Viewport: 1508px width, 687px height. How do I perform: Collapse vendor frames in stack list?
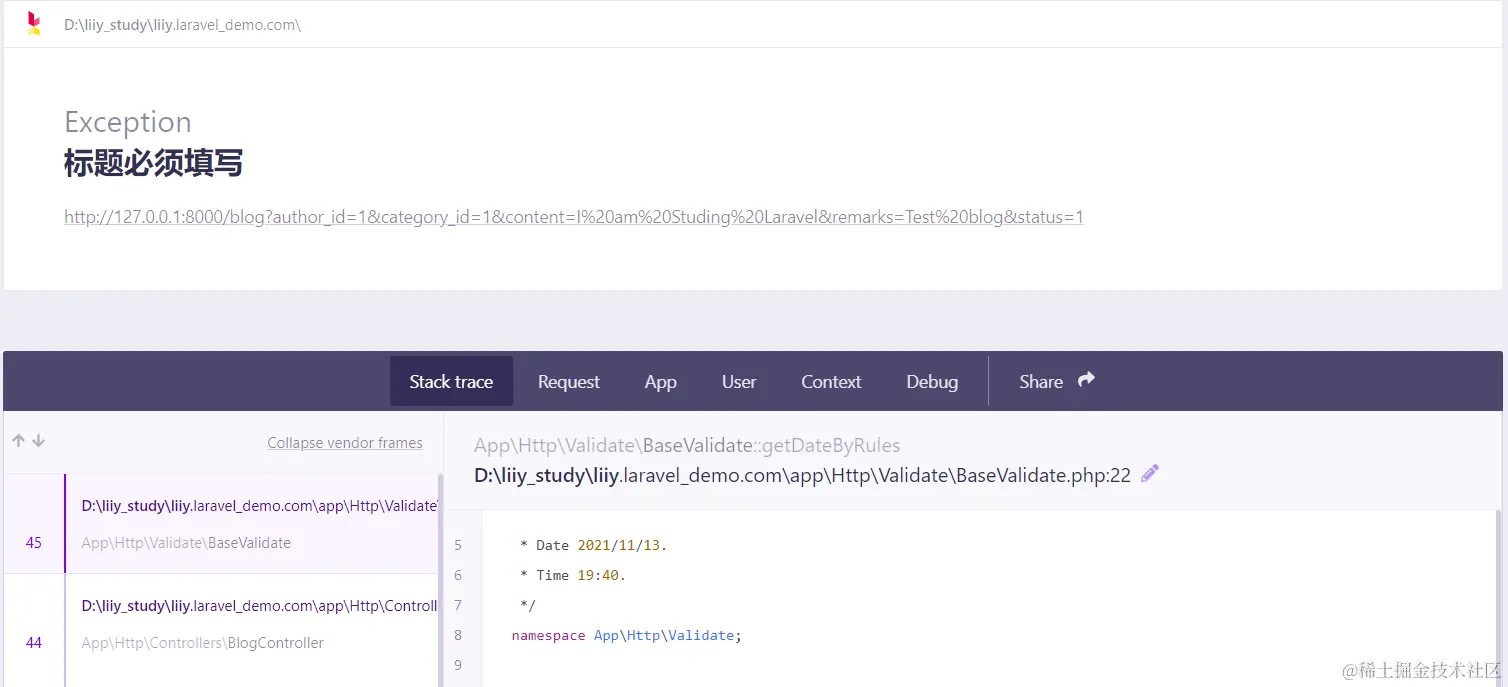pyautogui.click(x=344, y=443)
